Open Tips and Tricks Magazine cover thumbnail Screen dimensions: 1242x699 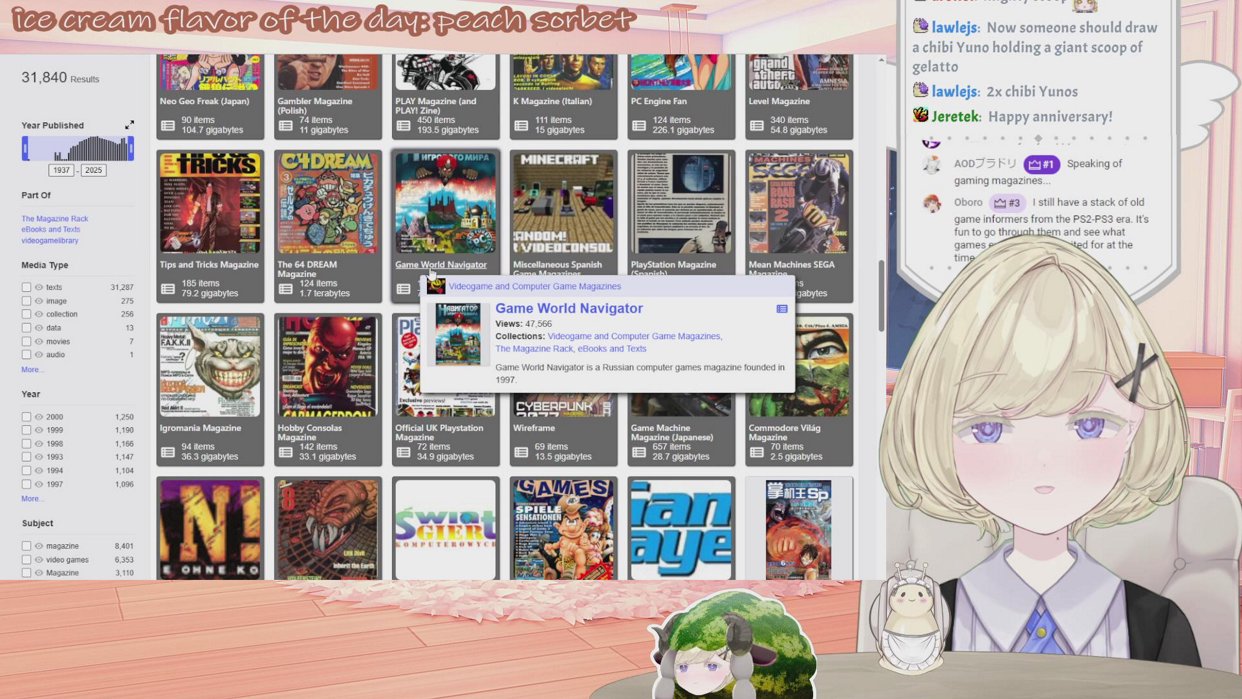click(x=210, y=203)
